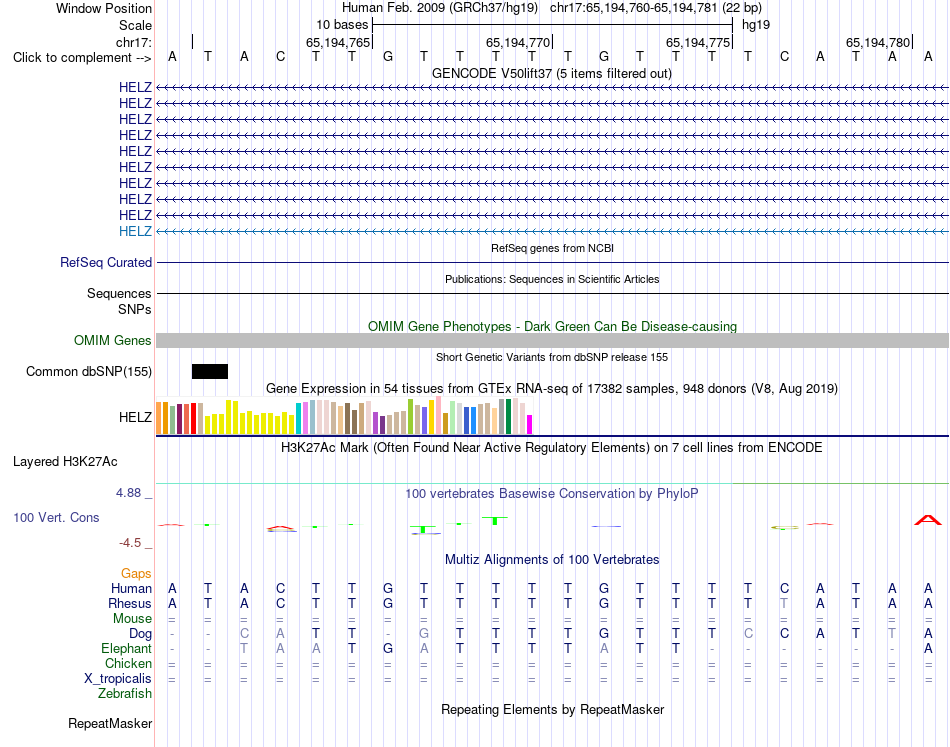Click the '10 bases' scale label
The height and width of the screenshot is (747, 950).
click(342, 25)
